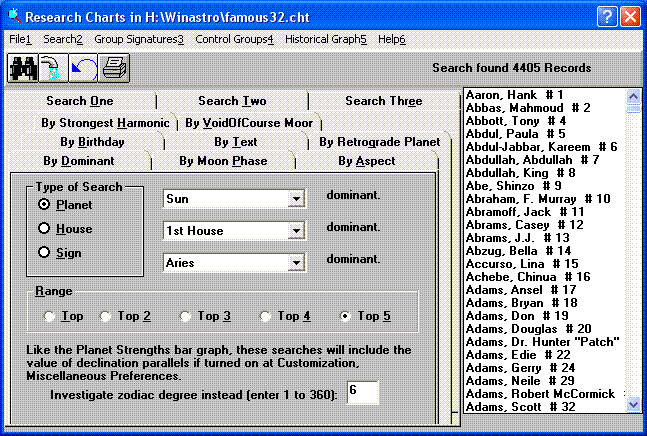Click the blue undo arrow icon
647x436 pixels.
83,68
